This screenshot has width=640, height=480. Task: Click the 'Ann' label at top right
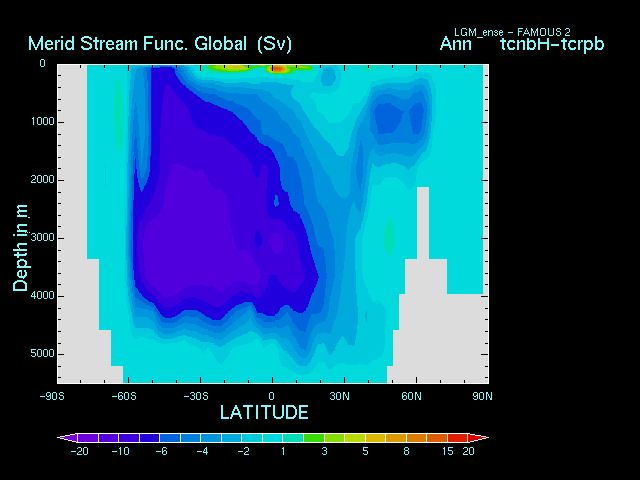[x=456, y=44]
